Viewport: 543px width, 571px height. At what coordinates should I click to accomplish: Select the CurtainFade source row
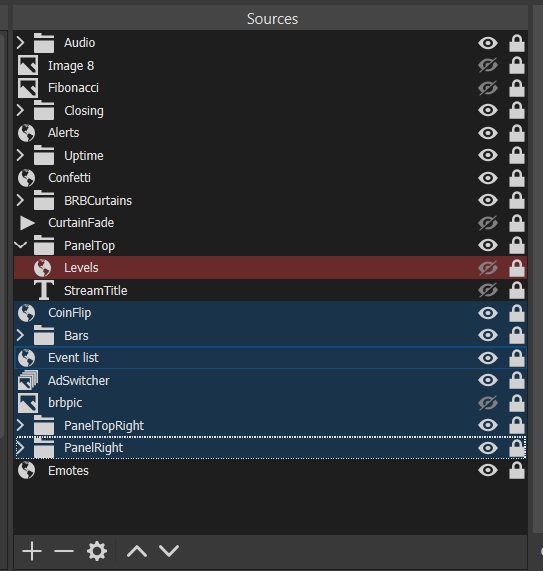point(270,223)
